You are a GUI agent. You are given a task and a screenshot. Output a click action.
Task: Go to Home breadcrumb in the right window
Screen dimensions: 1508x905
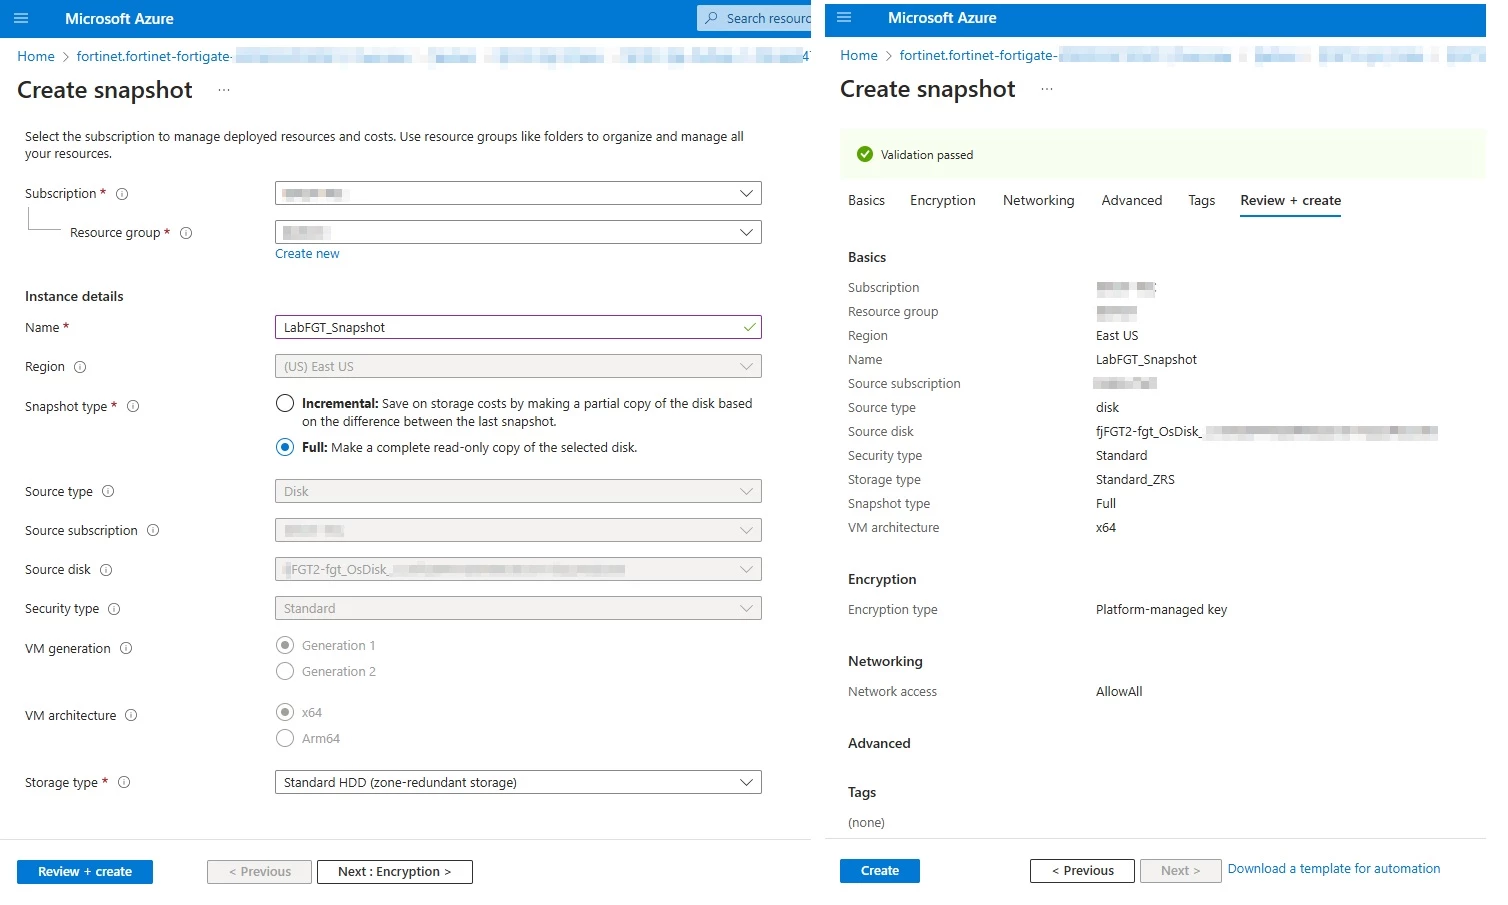(859, 55)
